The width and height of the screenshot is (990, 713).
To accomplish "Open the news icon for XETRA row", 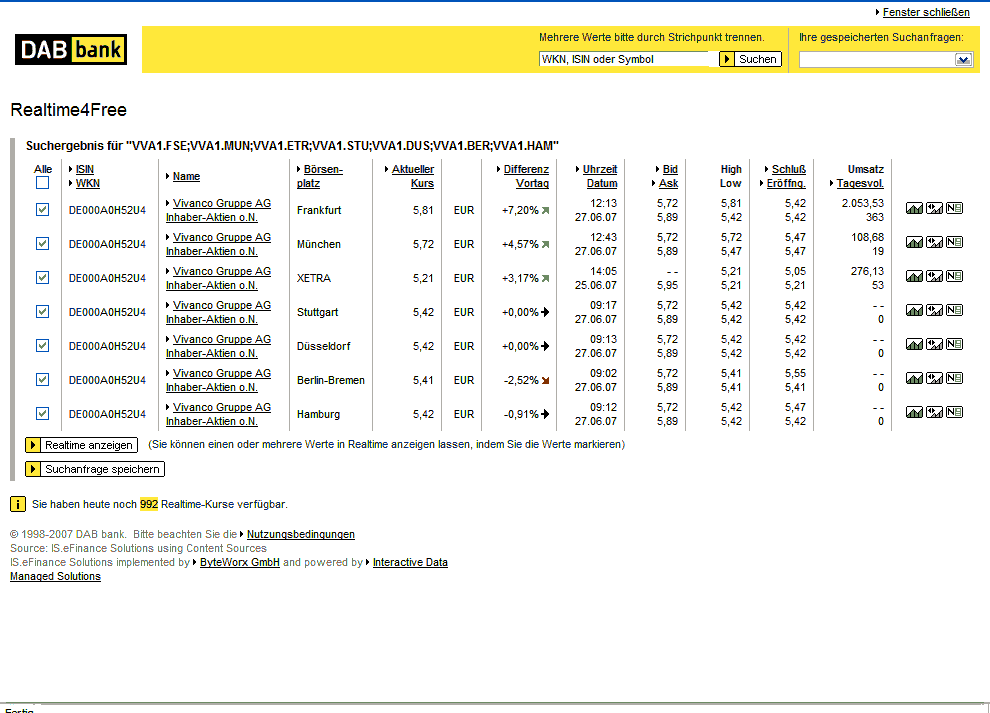I will (955, 277).
